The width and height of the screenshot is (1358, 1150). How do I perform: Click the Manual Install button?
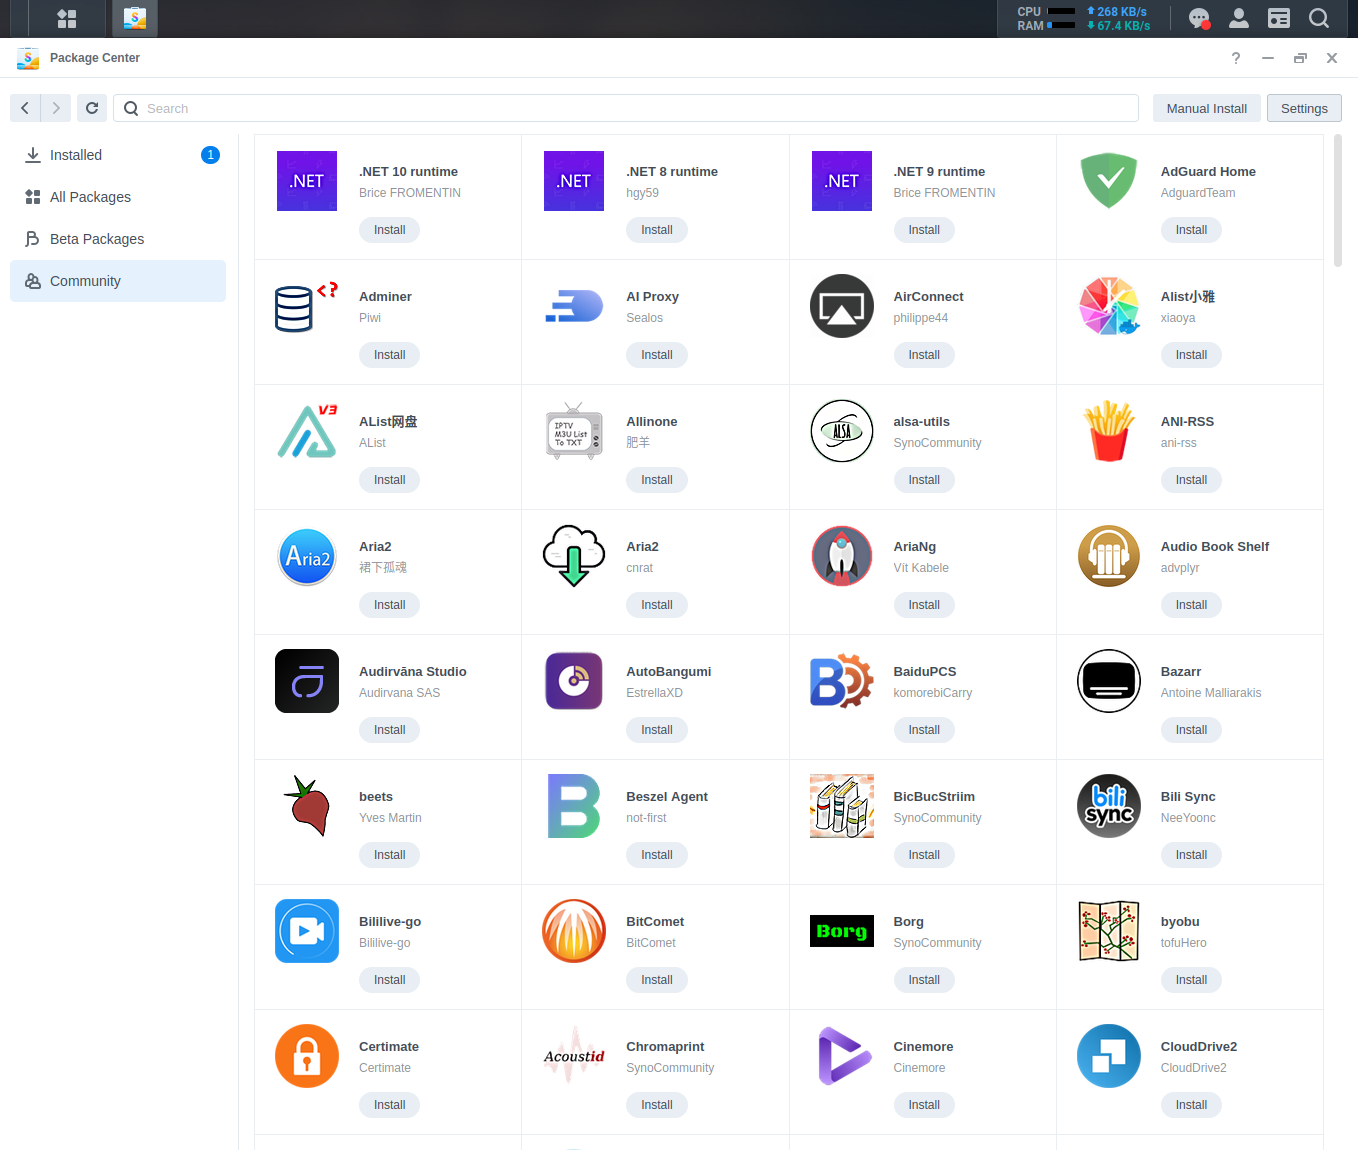pyautogui.click(x=1206, y=108)
